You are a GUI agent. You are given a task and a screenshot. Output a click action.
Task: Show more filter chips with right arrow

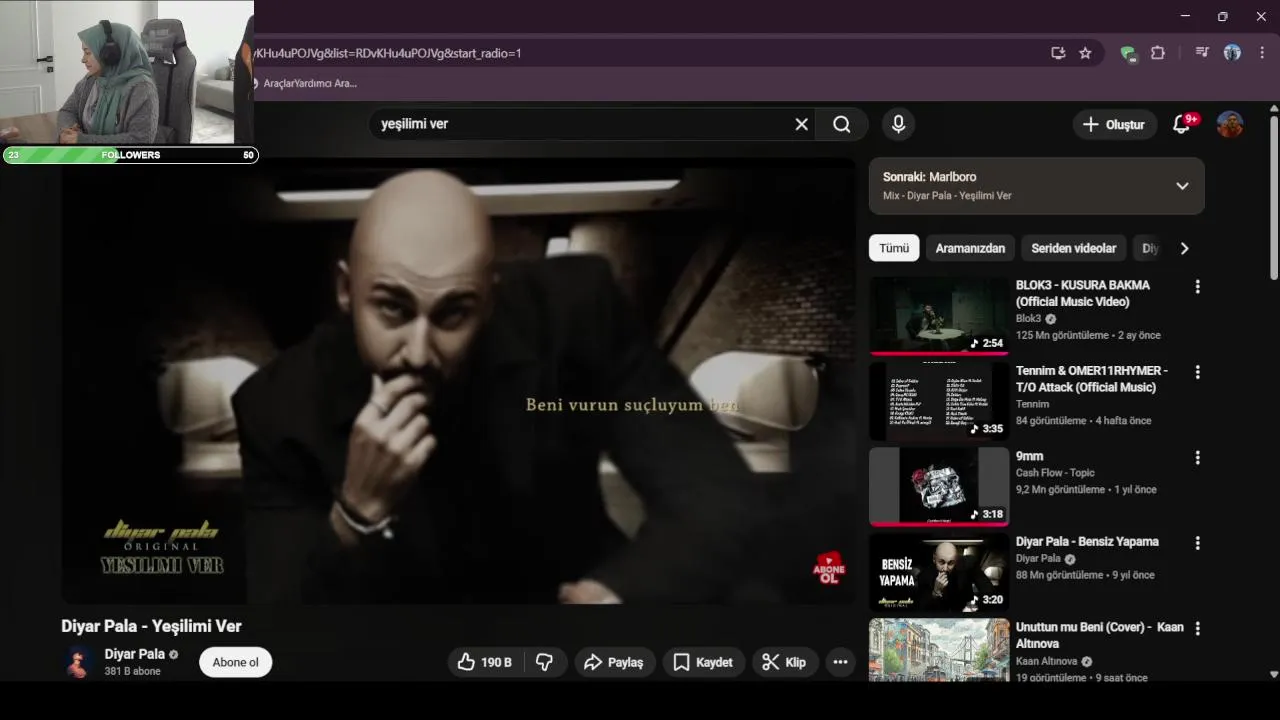1184,248
